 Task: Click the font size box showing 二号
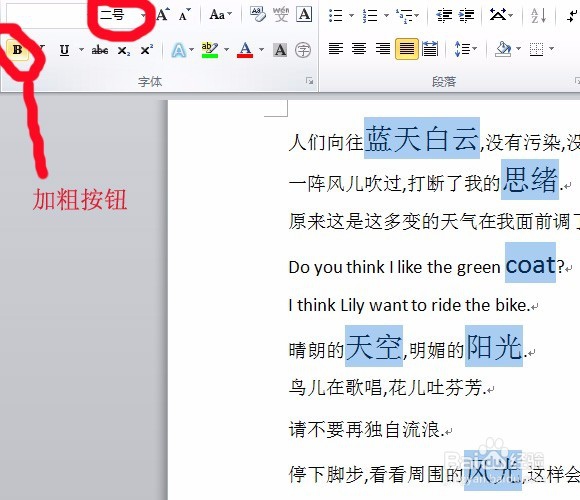[x=117, y=15]
